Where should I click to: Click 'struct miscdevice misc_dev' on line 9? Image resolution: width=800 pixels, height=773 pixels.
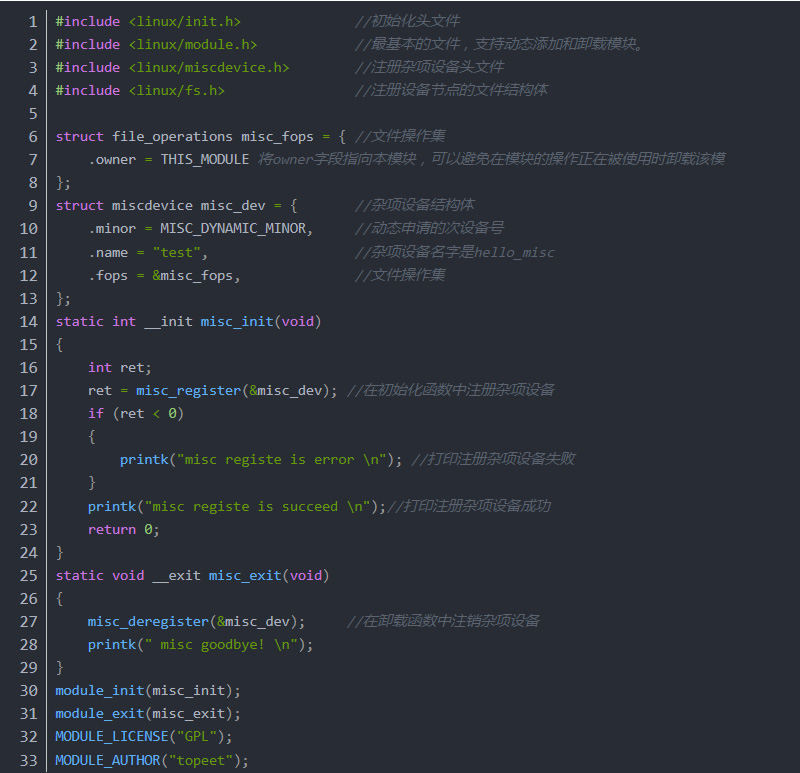tap(160, 206)
